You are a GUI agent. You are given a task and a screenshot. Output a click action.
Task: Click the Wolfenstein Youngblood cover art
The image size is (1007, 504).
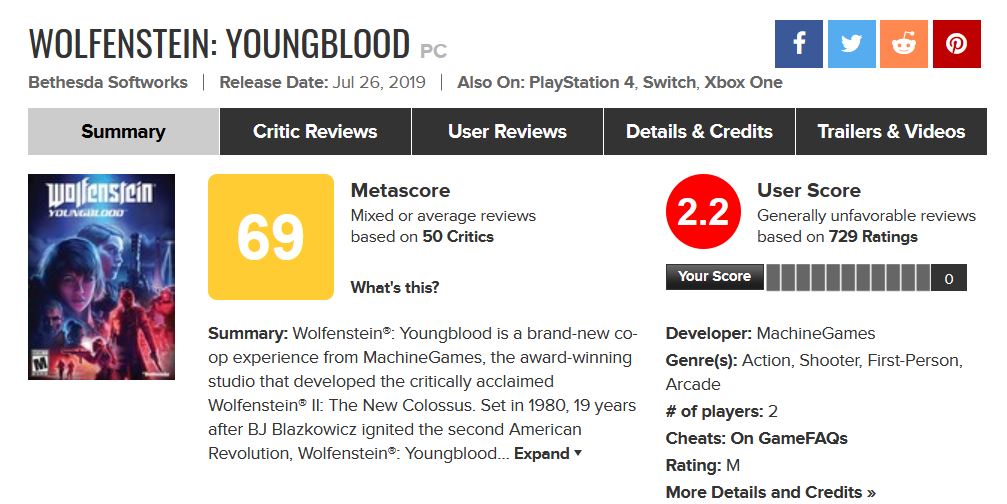(x=101, y=277)
